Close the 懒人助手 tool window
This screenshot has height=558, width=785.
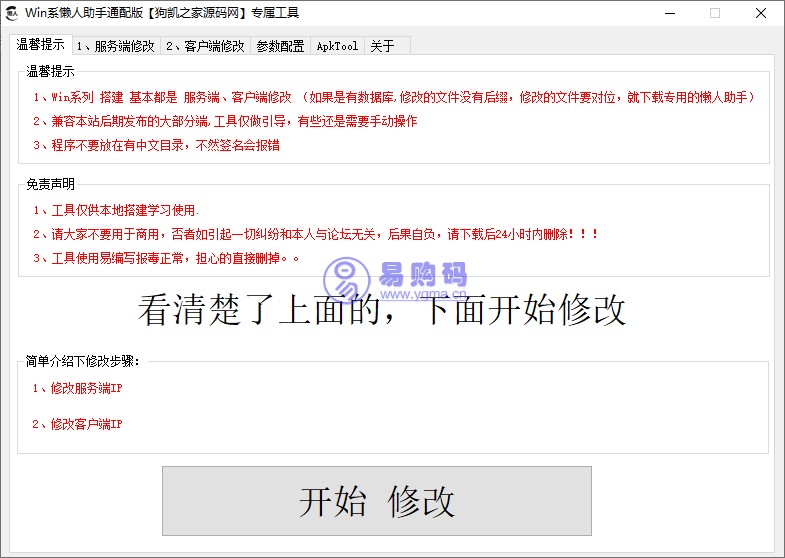761,13
